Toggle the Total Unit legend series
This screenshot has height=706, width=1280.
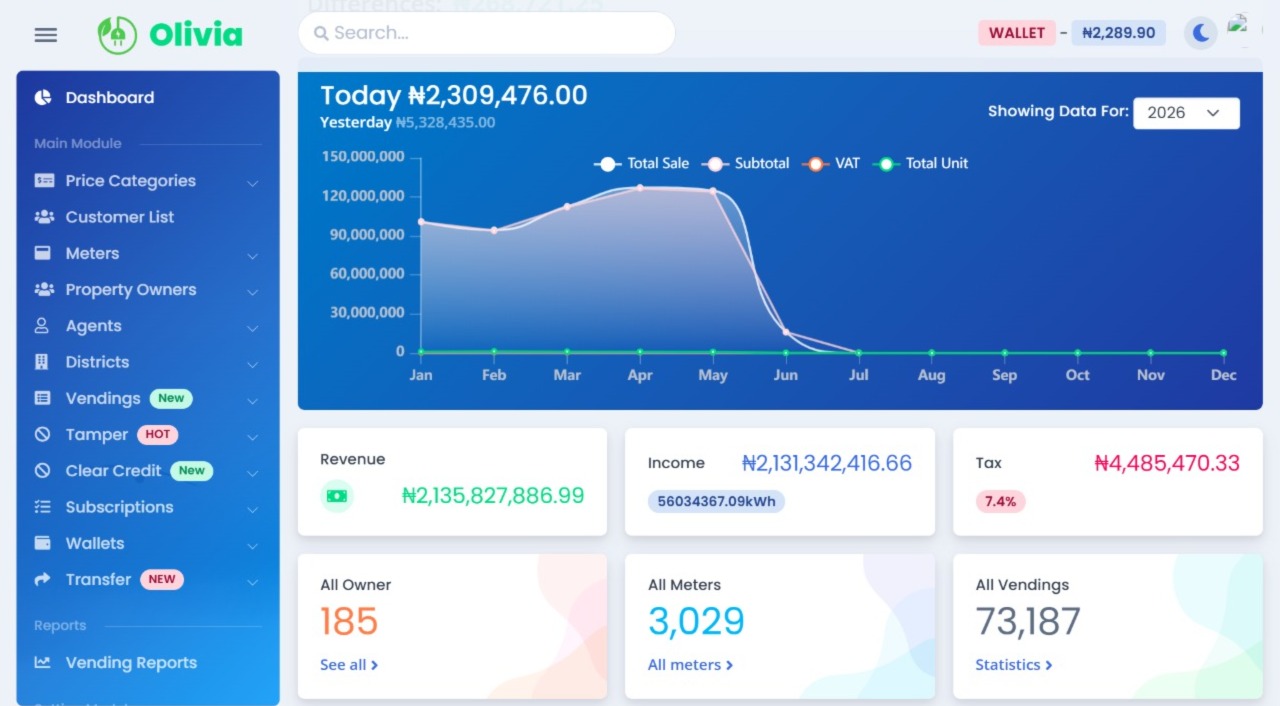click(x=921, y=163)
